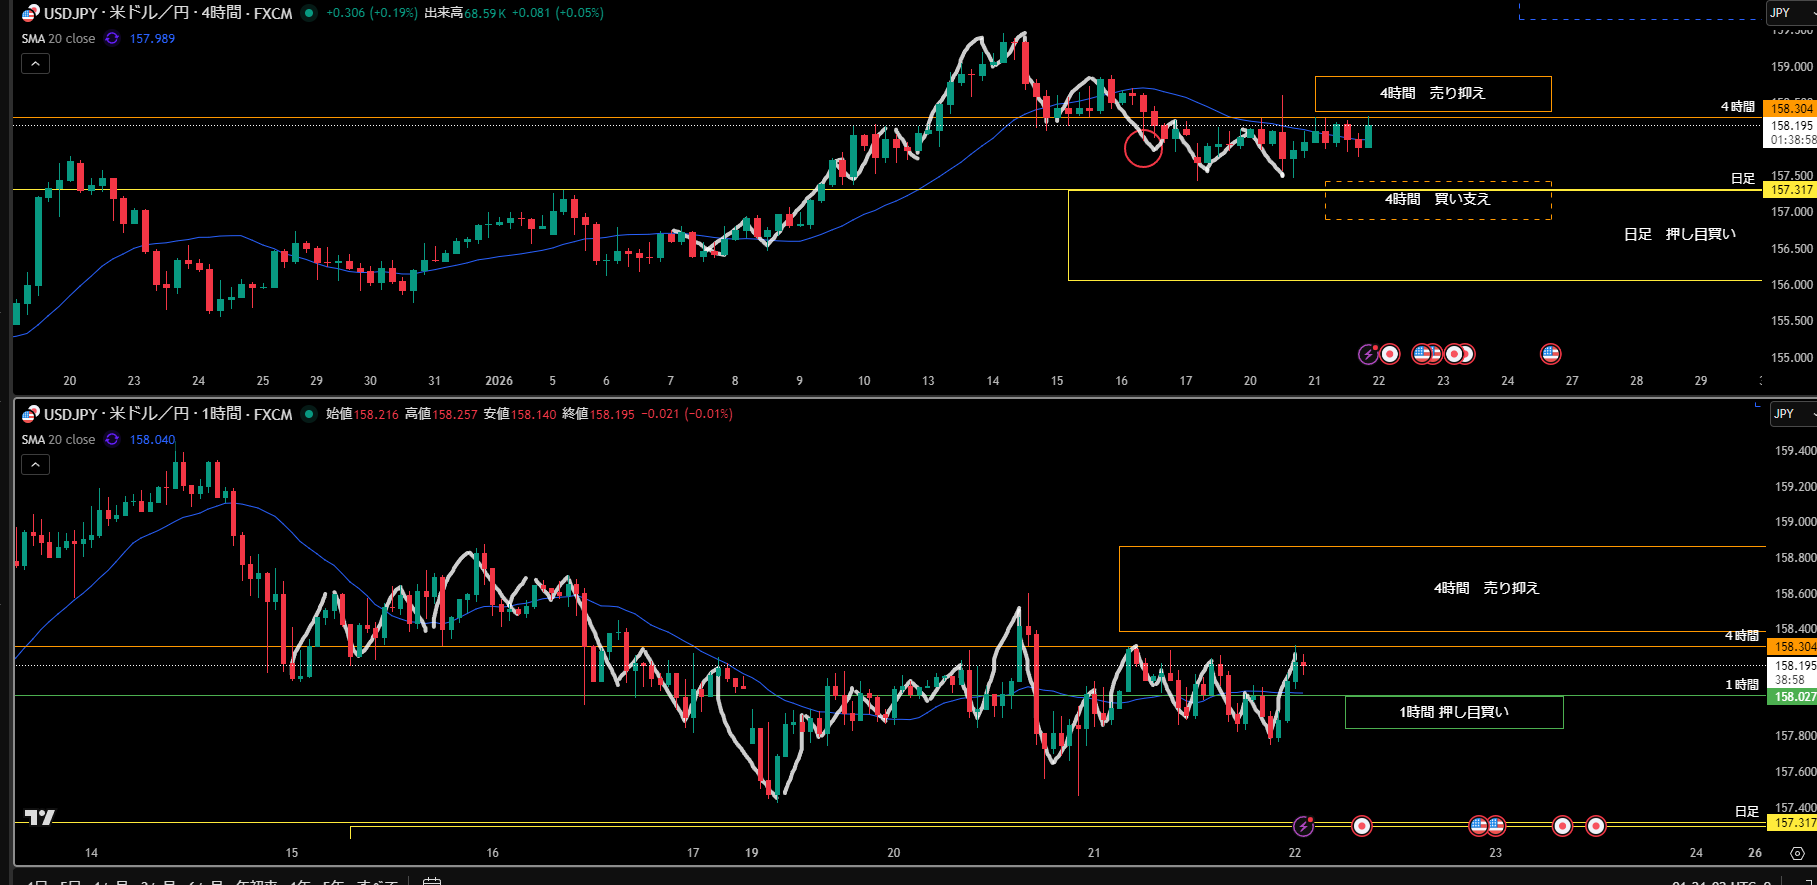Click the TradingView logo in lower chart
1817x885 pixels.
[x=40, y=818]
